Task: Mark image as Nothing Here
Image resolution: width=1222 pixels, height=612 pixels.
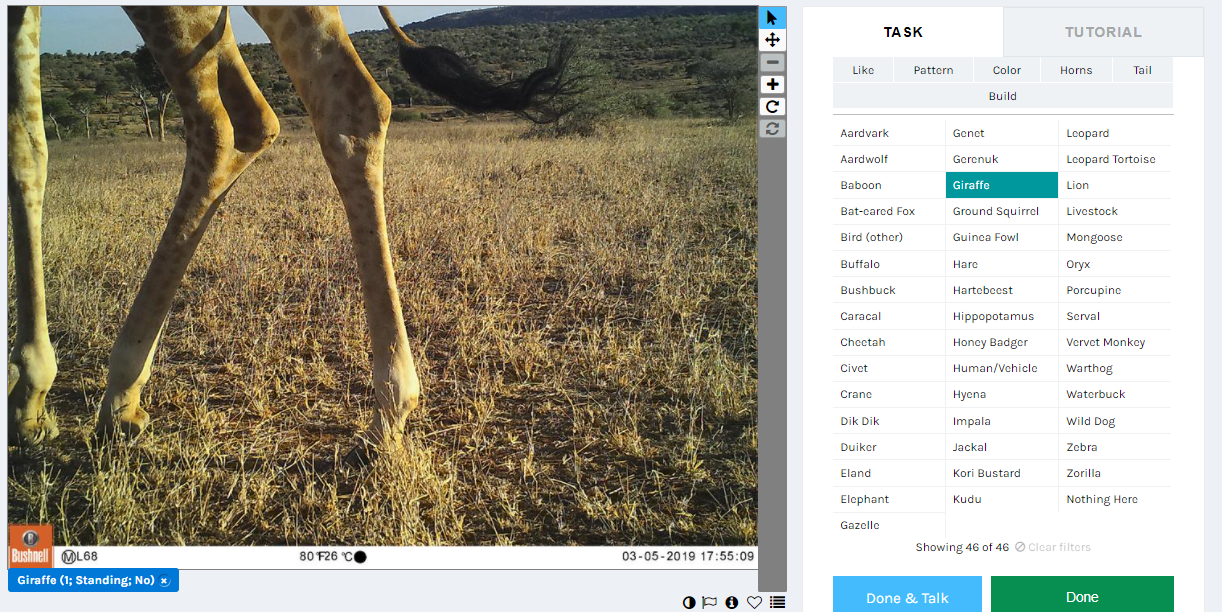Action: (x=1115, y=499)
